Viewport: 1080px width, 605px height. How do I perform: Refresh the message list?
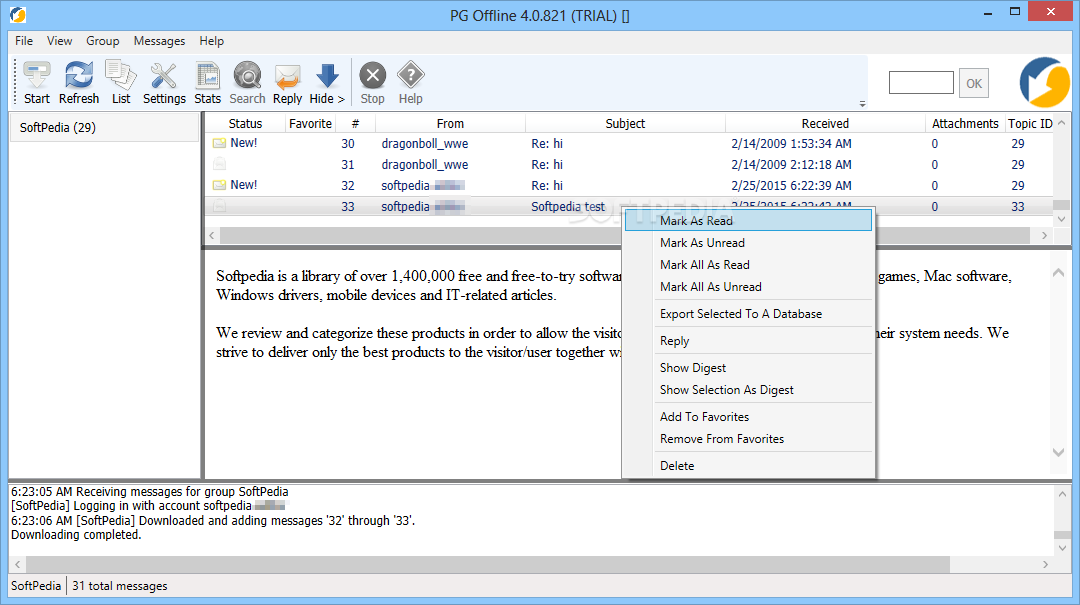(x=79, y=83)
